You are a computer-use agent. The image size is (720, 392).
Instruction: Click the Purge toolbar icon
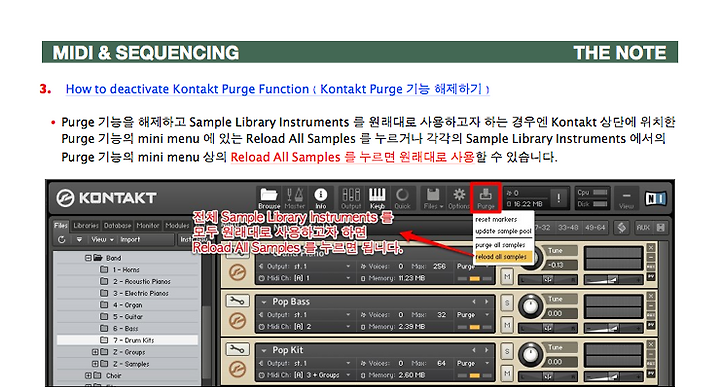[485, 198]
